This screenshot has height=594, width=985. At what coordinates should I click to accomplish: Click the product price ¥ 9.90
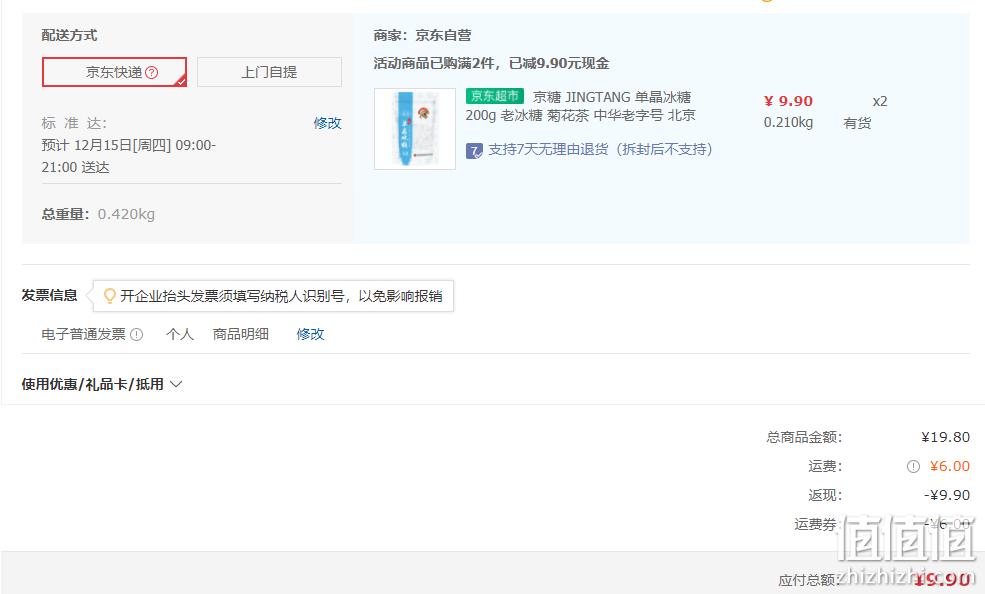pos(788,101)
